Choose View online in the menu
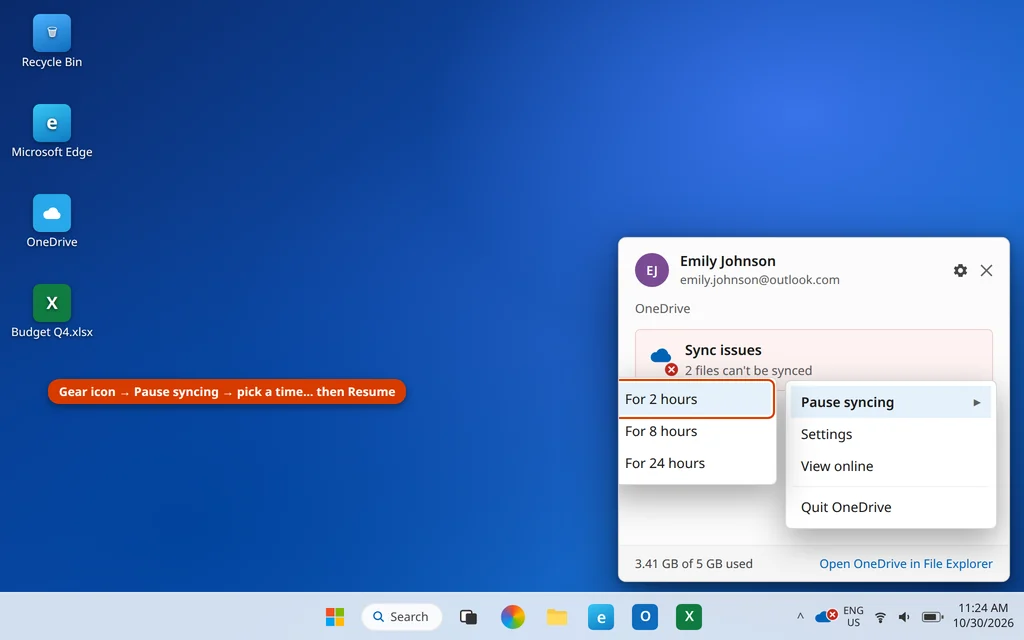 click(x=891, y=466)
